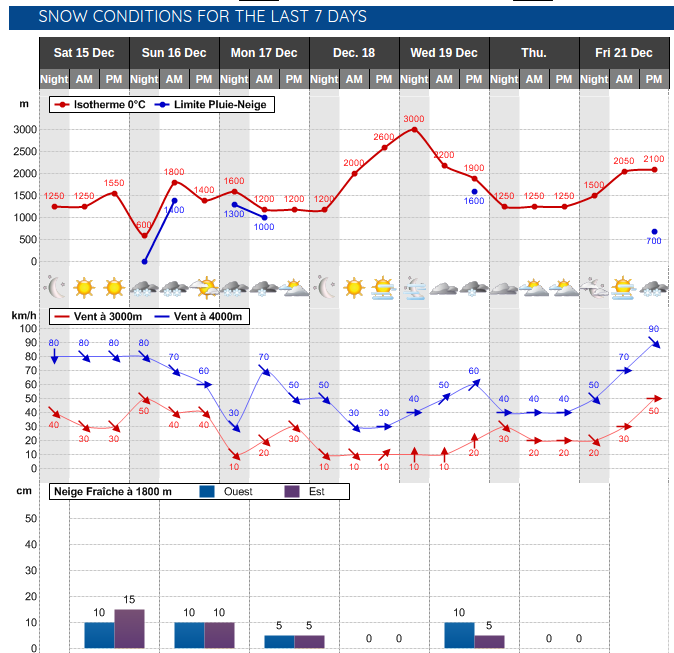
Task: Click the Snow Conditions for the Last 7 Days title
Action: pyautogui.click(x=202, y=16)
